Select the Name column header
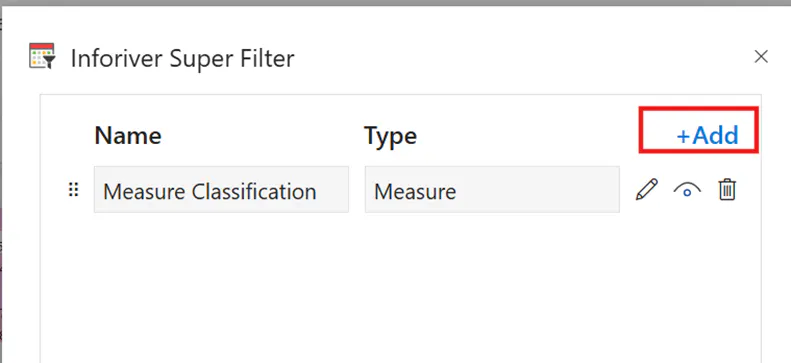Viewport: 791px width, 363px height. [x=128, y=136]
